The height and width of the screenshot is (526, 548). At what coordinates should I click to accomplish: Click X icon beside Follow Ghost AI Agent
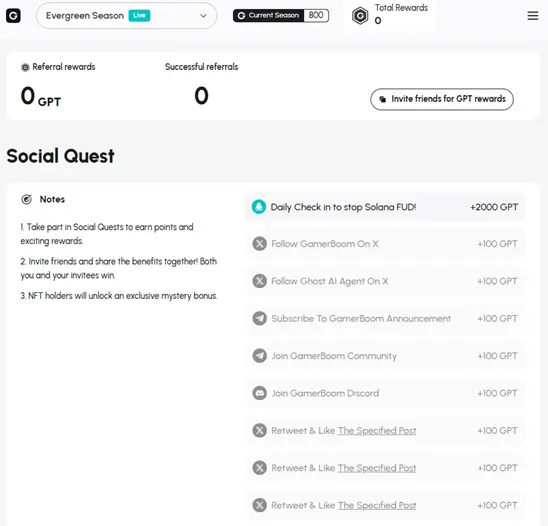click(x=260, y=281)
